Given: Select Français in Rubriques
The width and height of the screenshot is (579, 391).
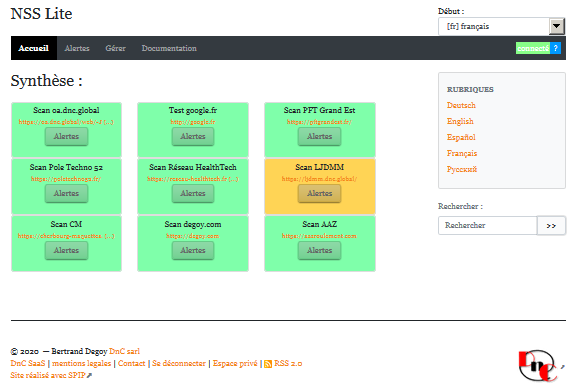Looking at the screenshot, I should 462,153.
